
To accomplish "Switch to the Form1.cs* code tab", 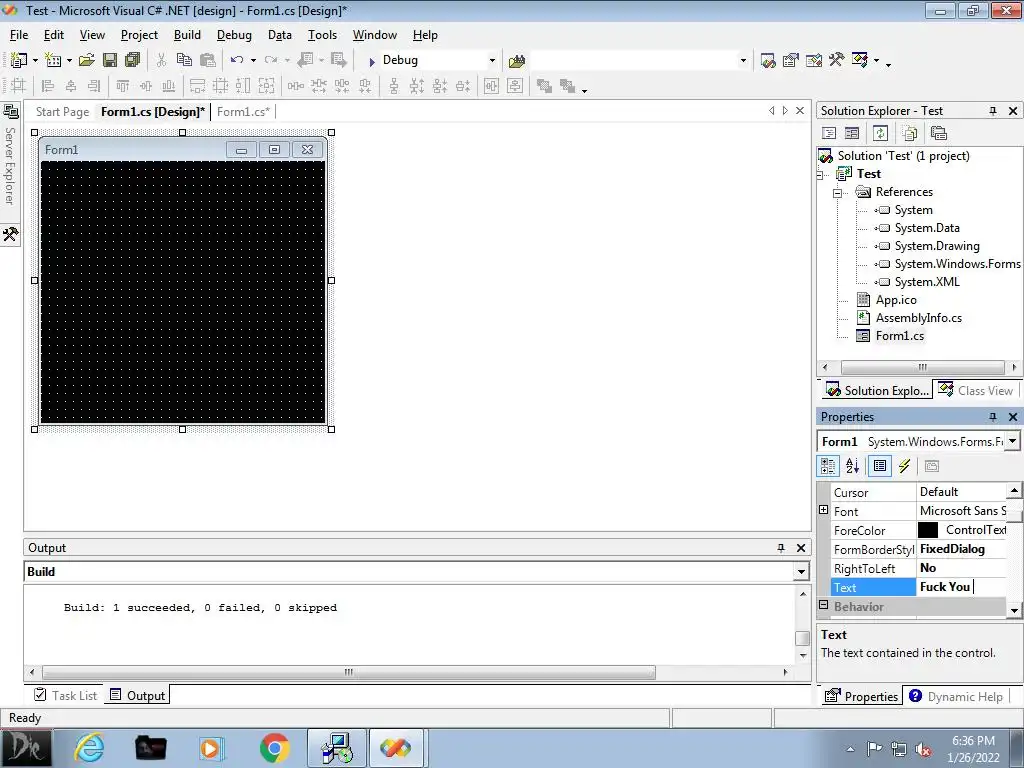I will click(243, 112).
